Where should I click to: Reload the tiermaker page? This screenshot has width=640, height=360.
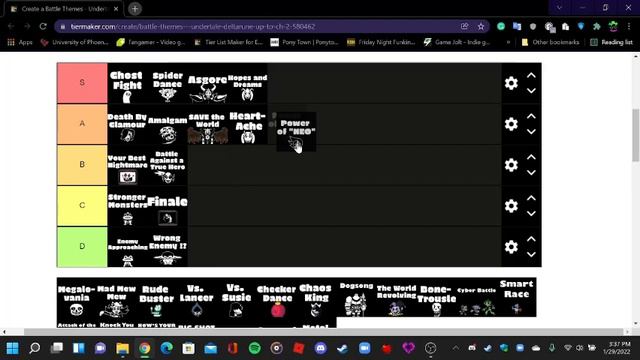43,27
